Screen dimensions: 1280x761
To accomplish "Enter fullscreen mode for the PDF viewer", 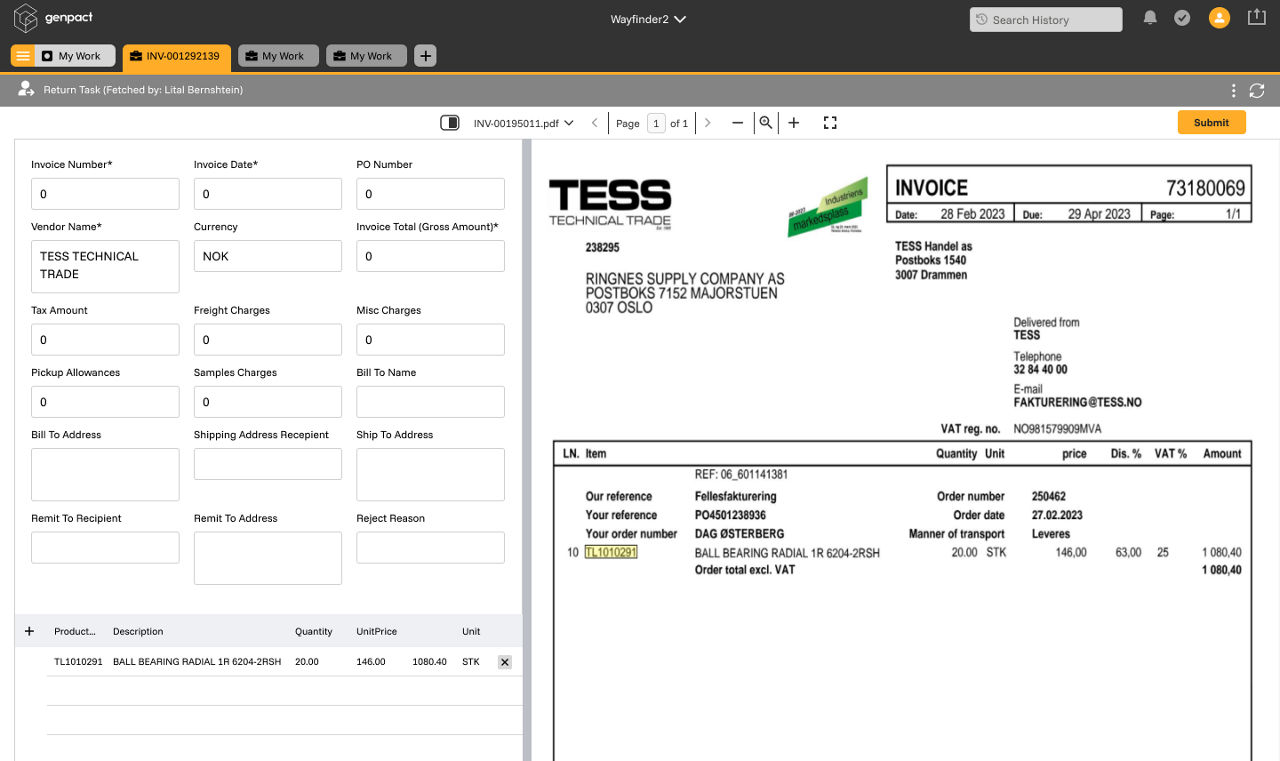I will (x=830, y=123).
